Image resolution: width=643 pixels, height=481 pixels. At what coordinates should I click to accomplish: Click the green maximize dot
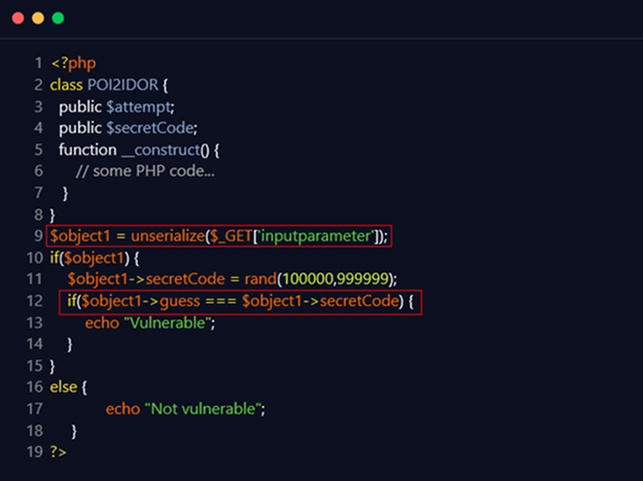click(58, 18)
